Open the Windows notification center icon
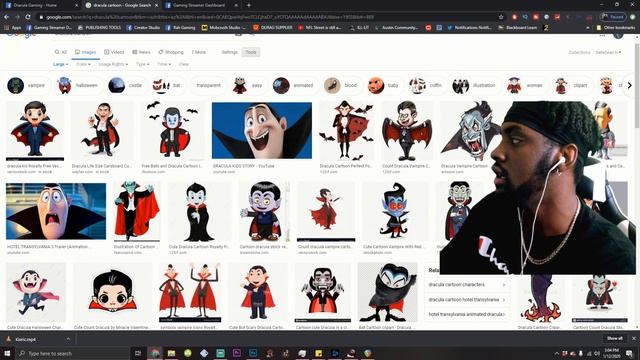 click(x=629, y=353)
